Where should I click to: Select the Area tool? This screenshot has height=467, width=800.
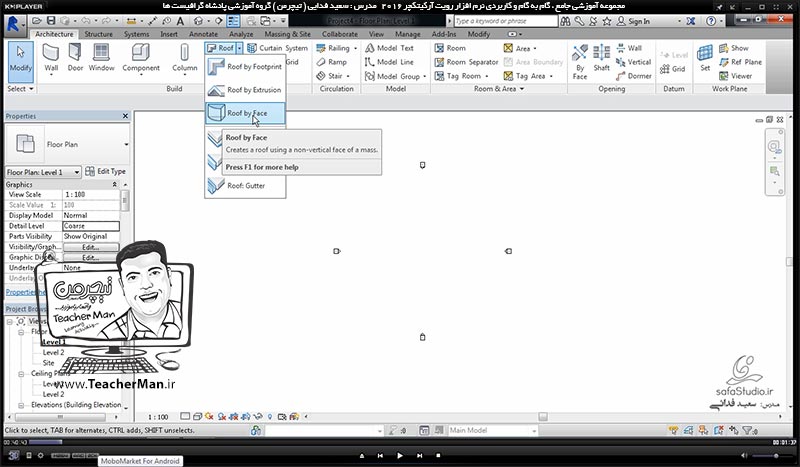pos(520,48)
